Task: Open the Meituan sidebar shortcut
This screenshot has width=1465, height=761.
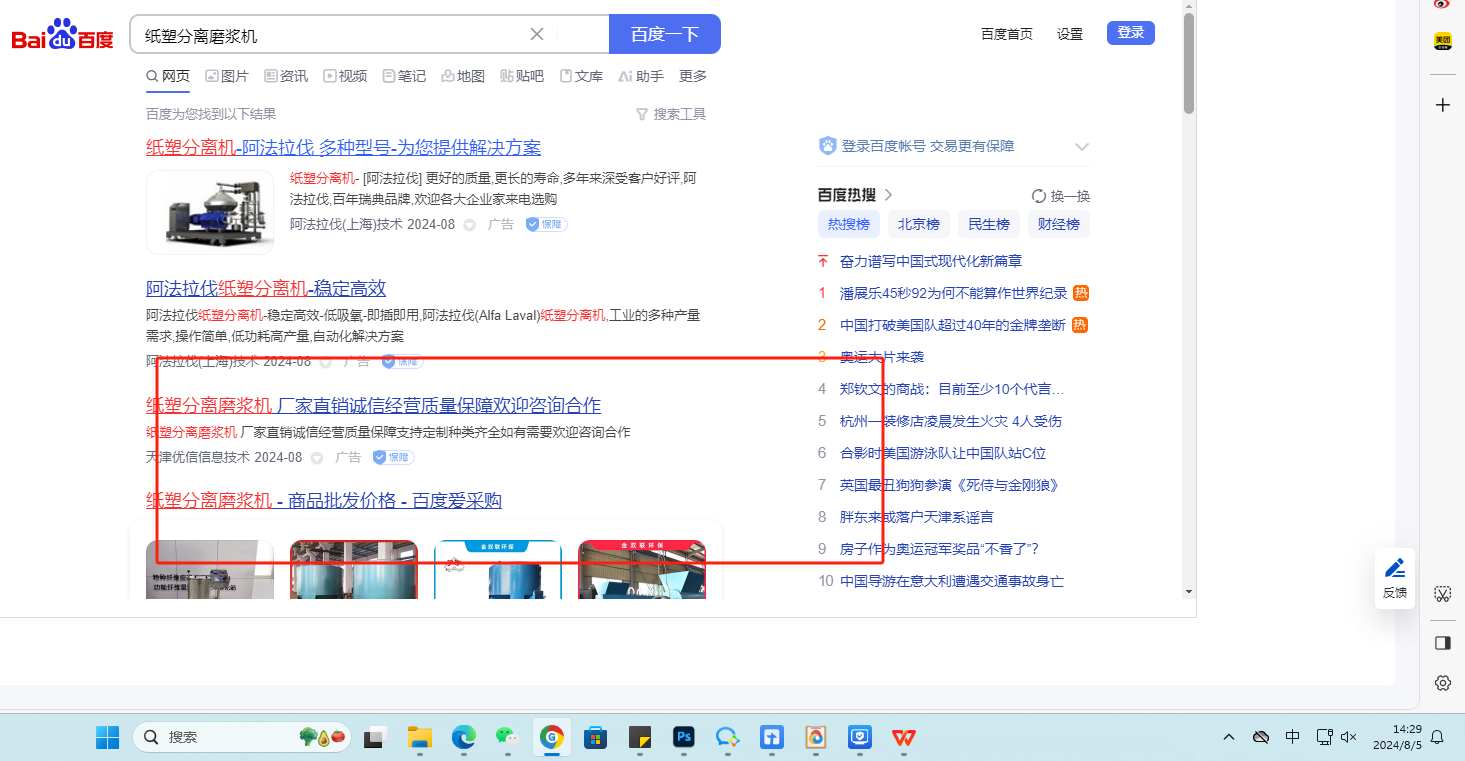Action: [x=1442, y=41]
